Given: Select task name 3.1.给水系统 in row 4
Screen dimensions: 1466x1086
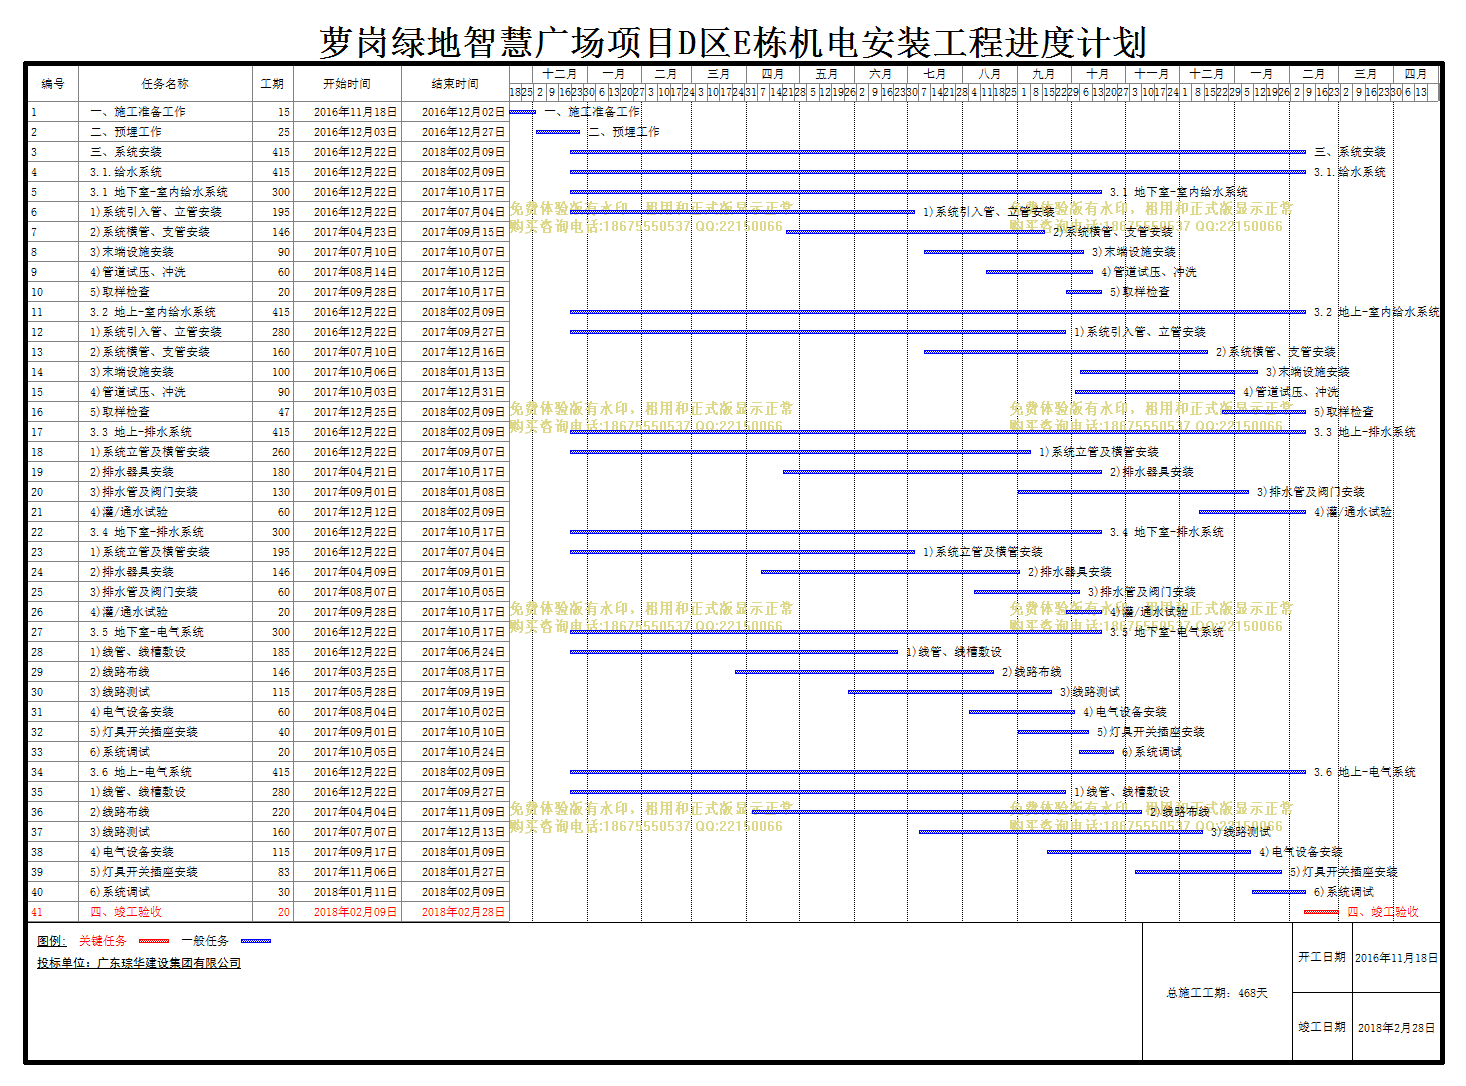Looking at the screenshot, I should tap(126, 172).
